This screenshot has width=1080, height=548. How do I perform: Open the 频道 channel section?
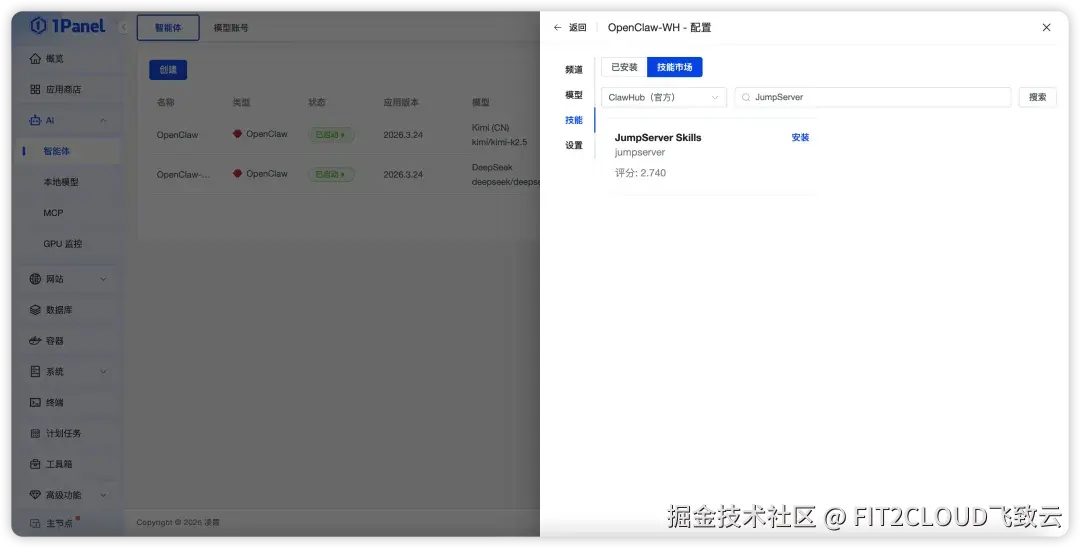[574, 70]
